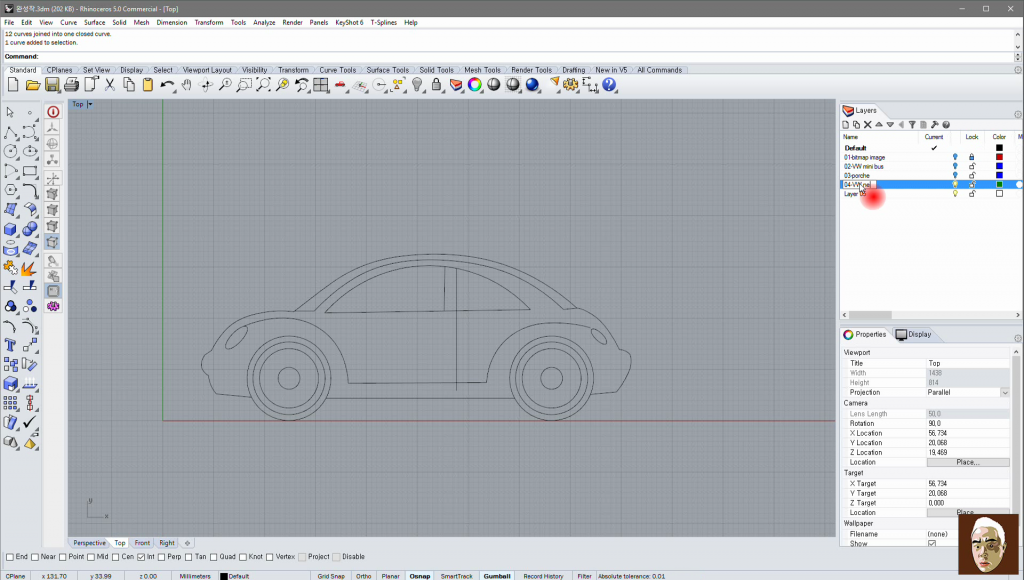Change the 01-bitmap image red color swatch
Screen dimensions: 1024x580
(x=999, y=157)
